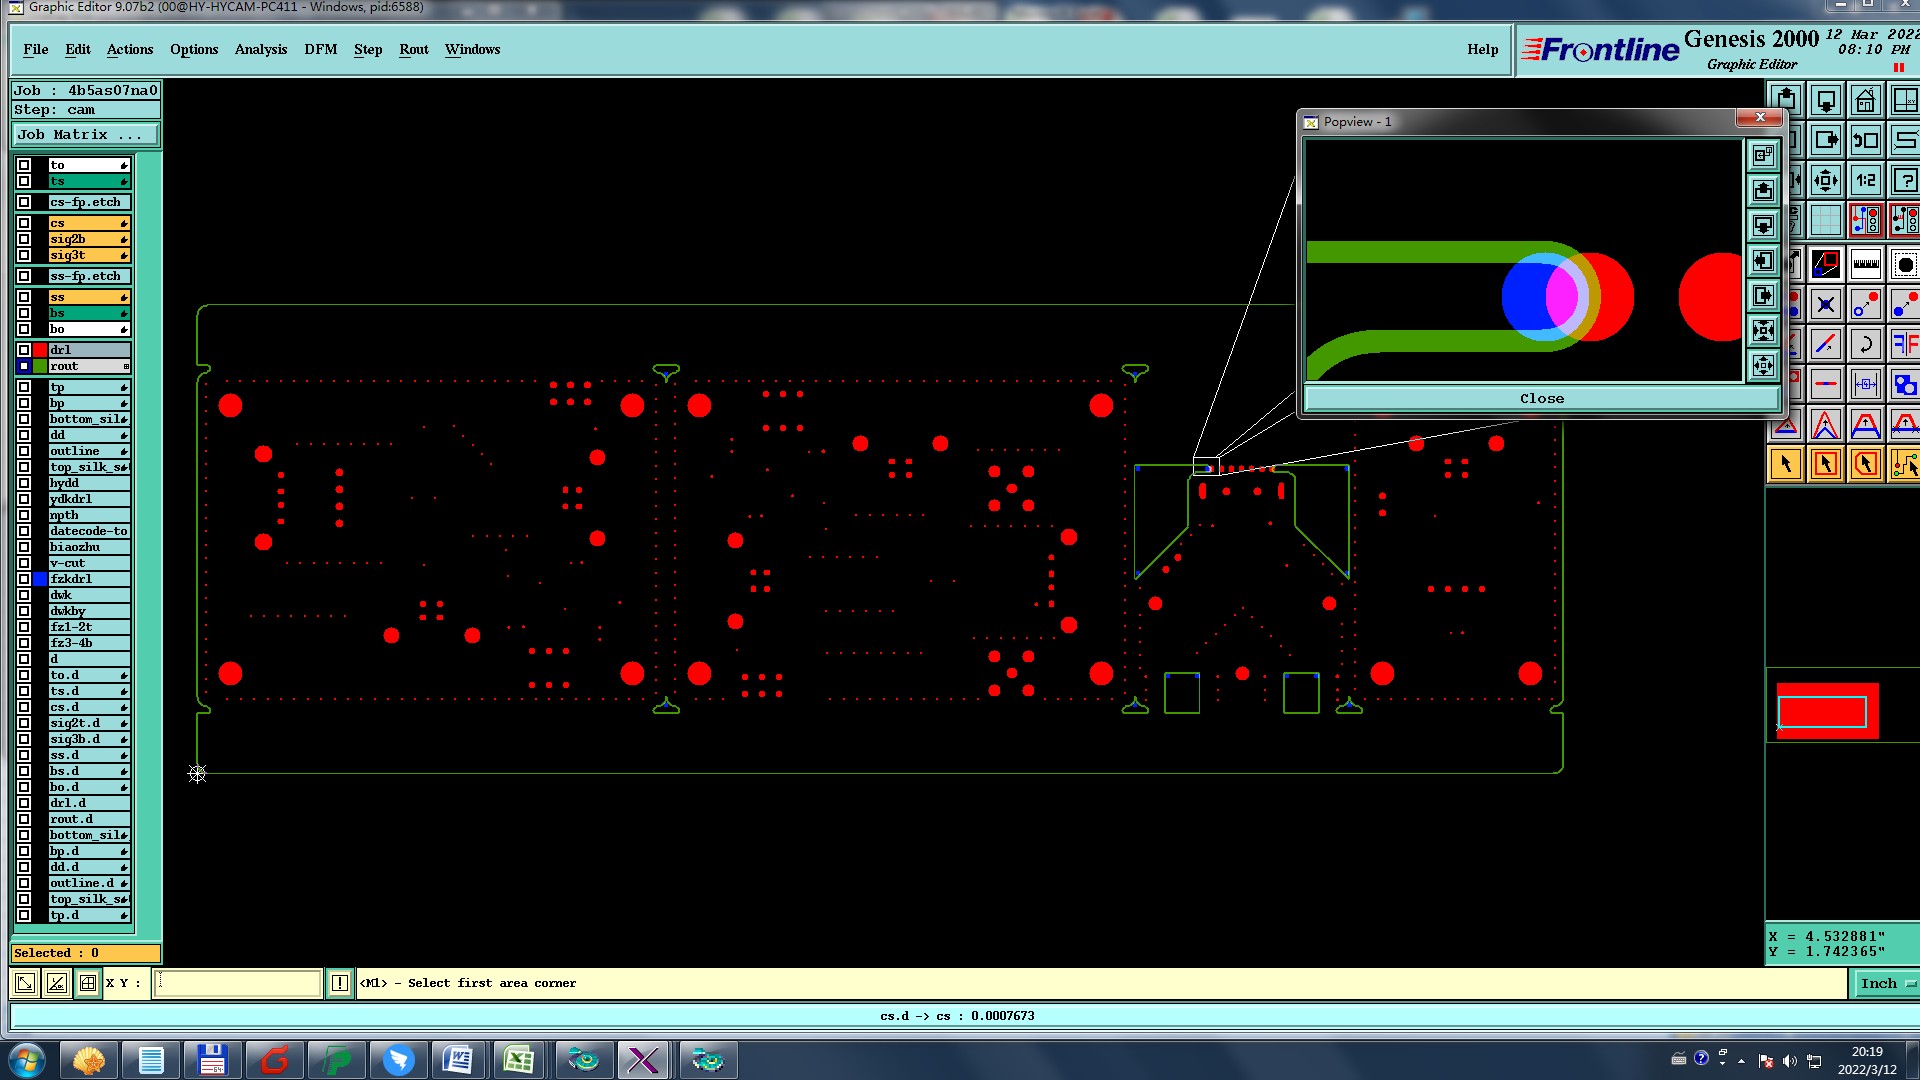Image resolution: width=1920 pixels, height=1080 pixels.
Task: Select the octagon pad snap icon
Action: point(1905,265)
